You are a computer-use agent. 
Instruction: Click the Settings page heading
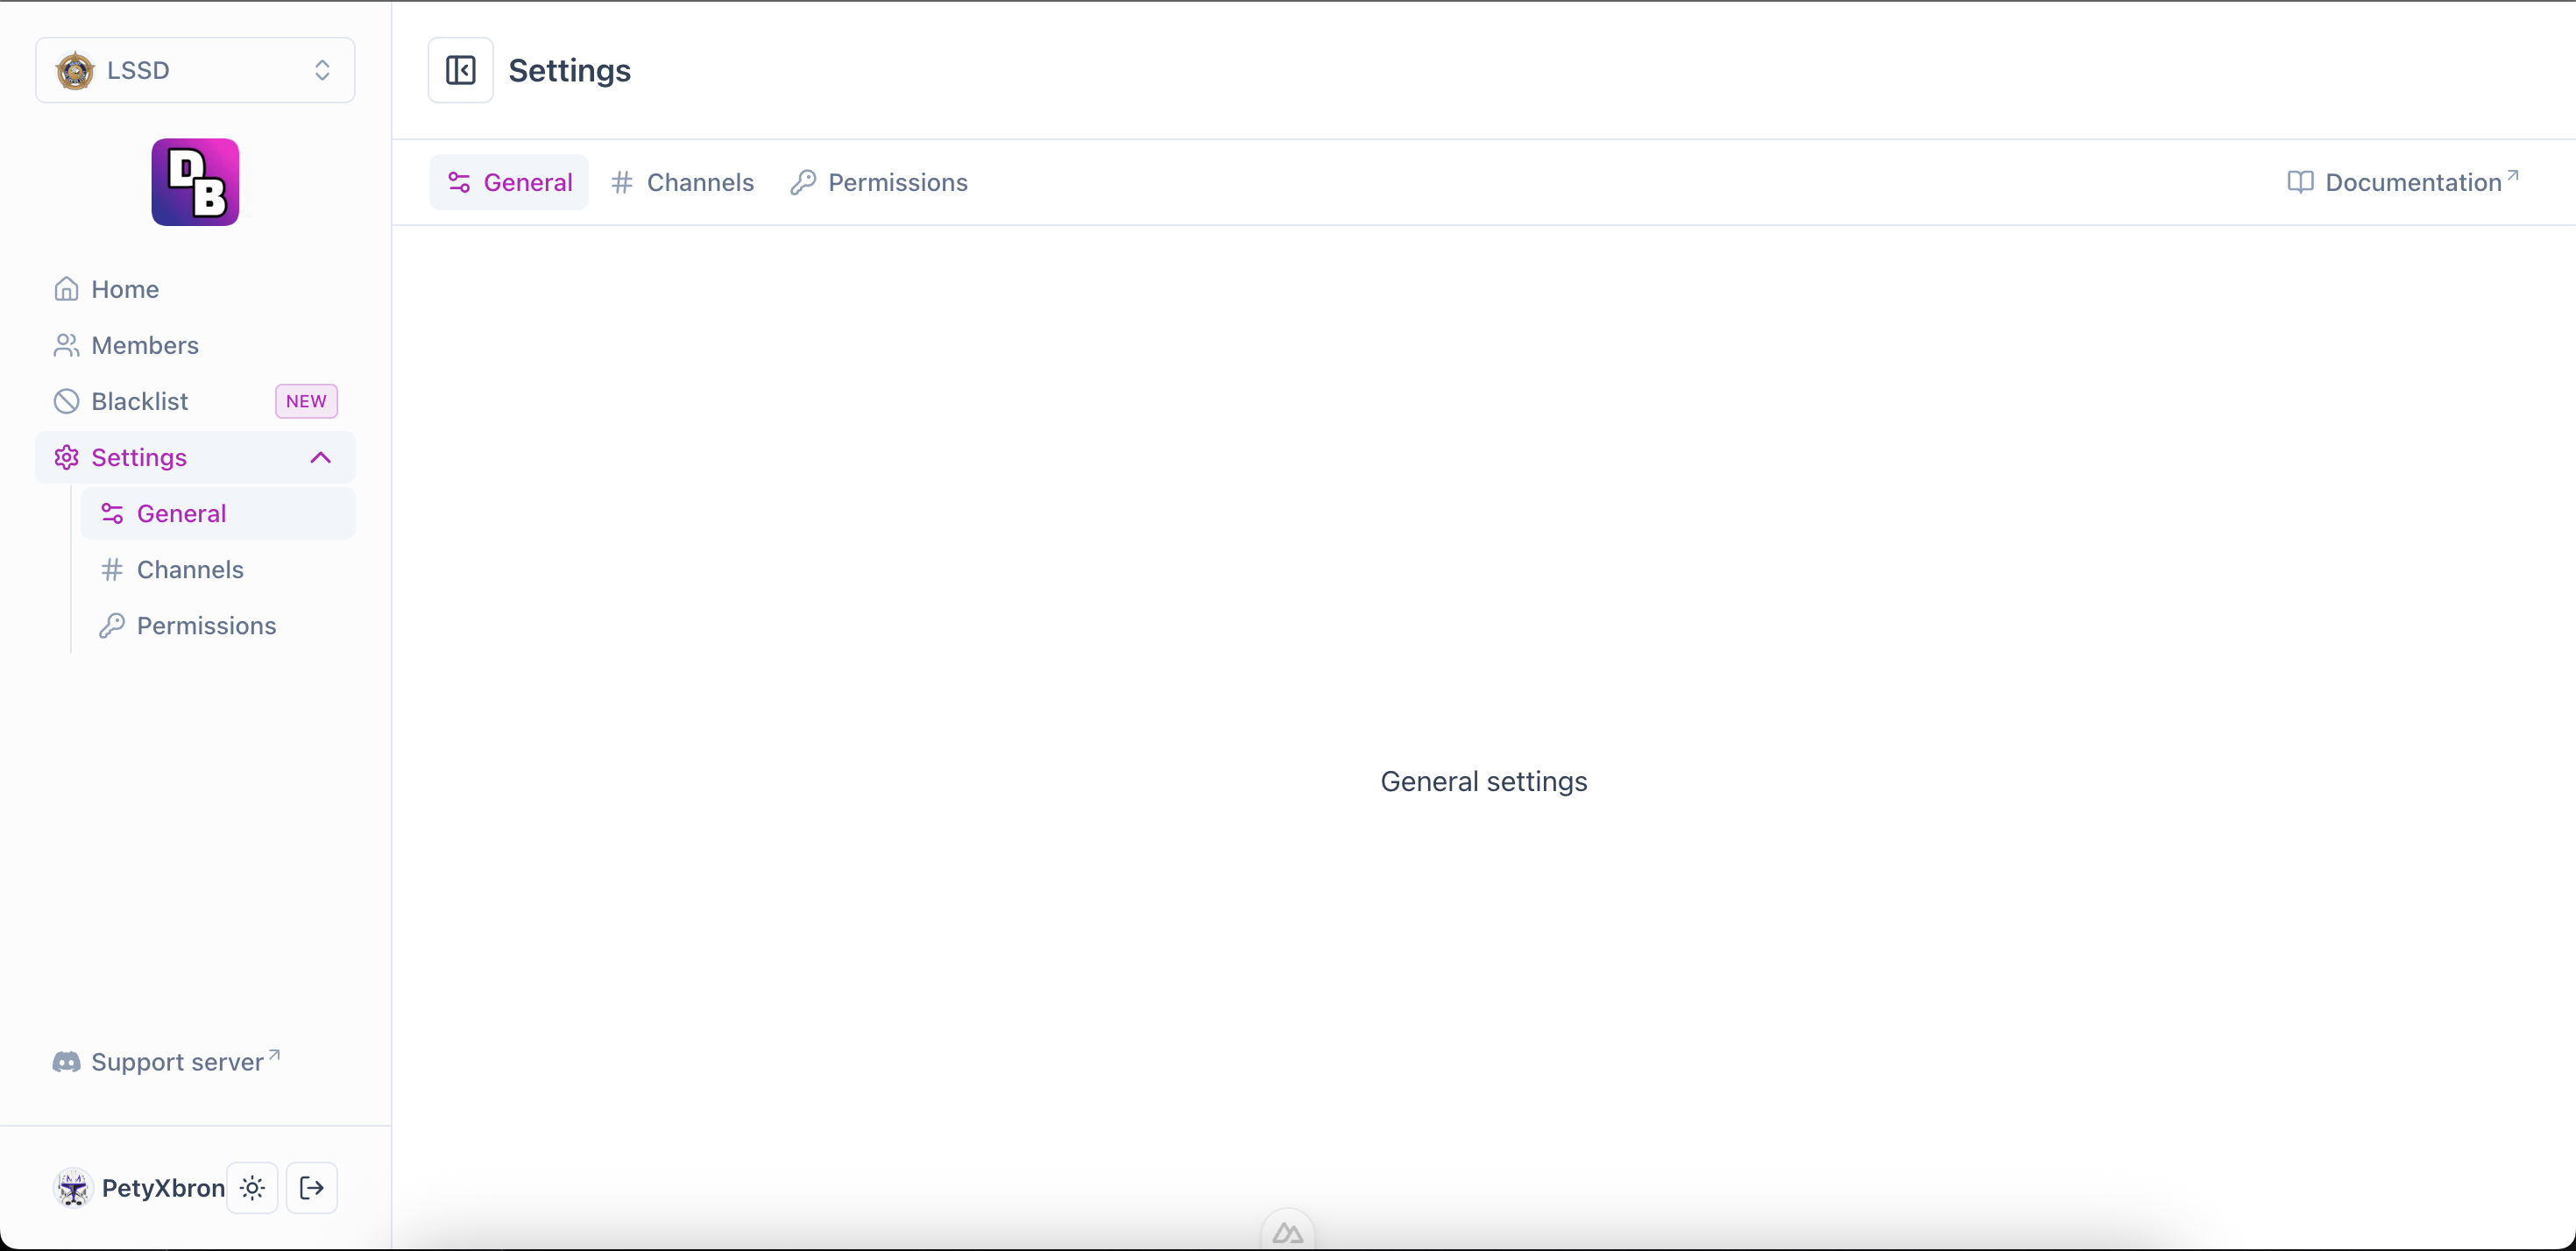click(x=569, y=70)
